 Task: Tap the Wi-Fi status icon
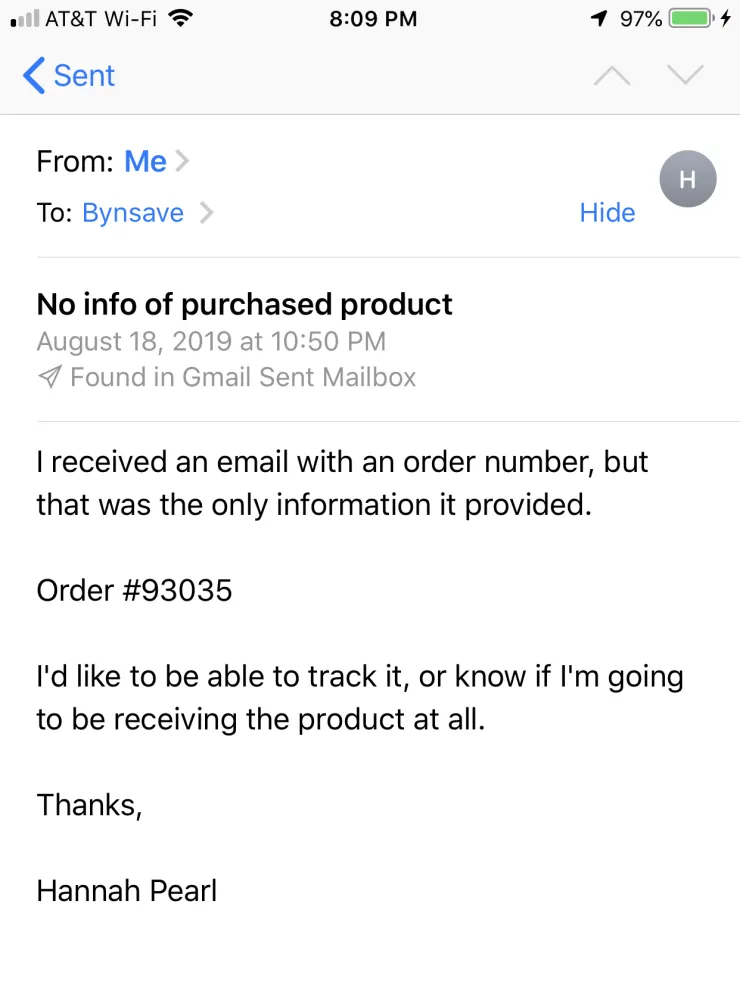pos(181,18)
